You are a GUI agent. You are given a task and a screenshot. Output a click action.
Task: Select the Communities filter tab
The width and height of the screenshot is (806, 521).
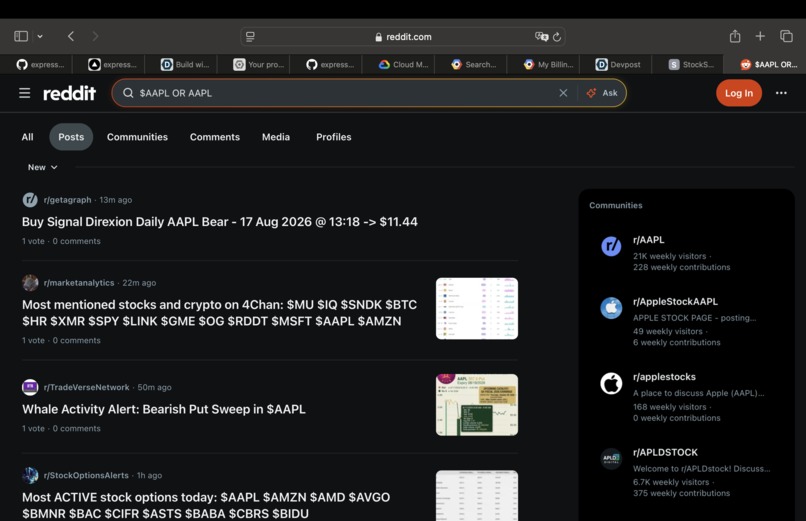point(137,137)
